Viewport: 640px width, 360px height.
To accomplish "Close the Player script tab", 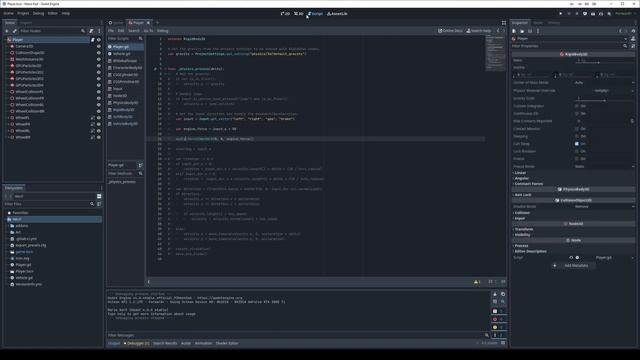I will coord(148,23).
